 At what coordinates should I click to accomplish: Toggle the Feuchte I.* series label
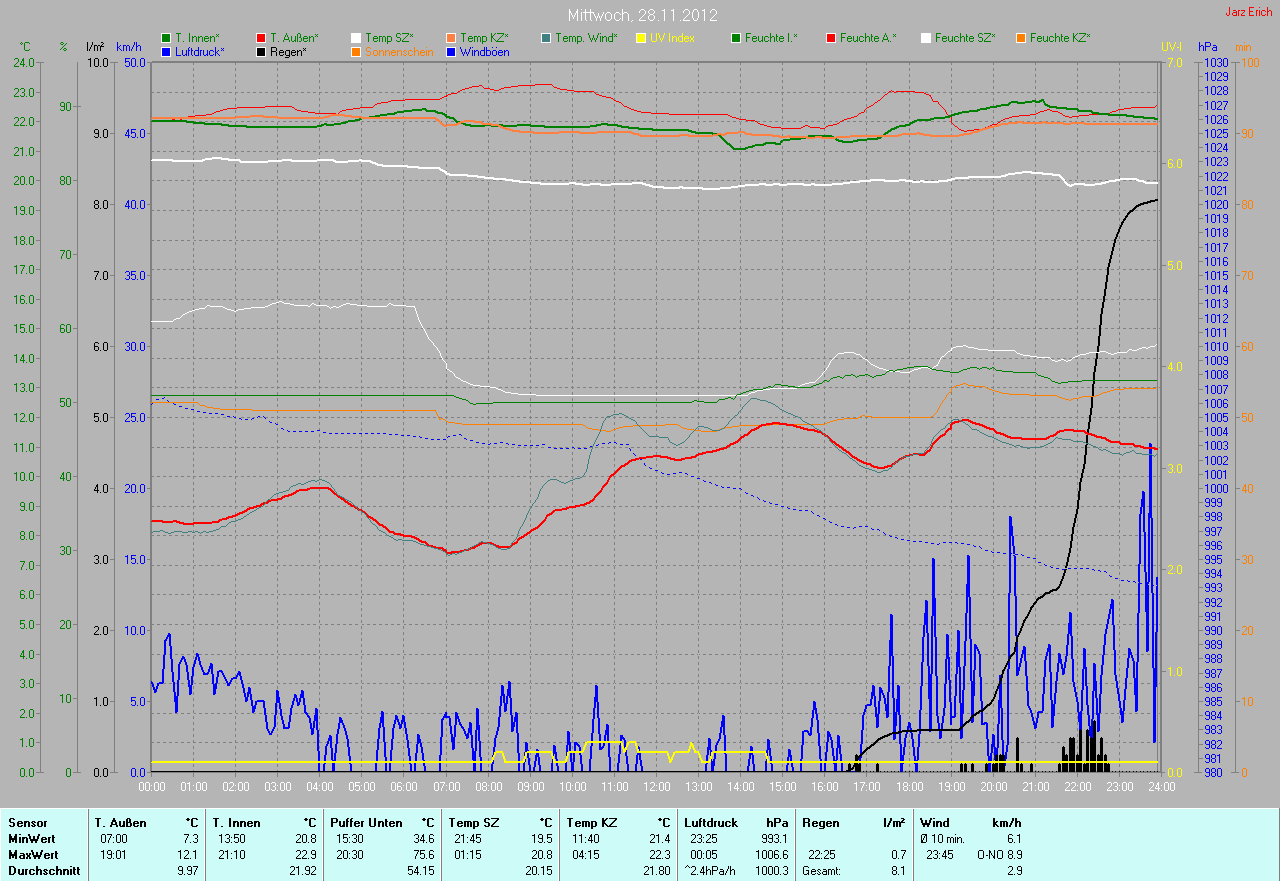(771, 38)
